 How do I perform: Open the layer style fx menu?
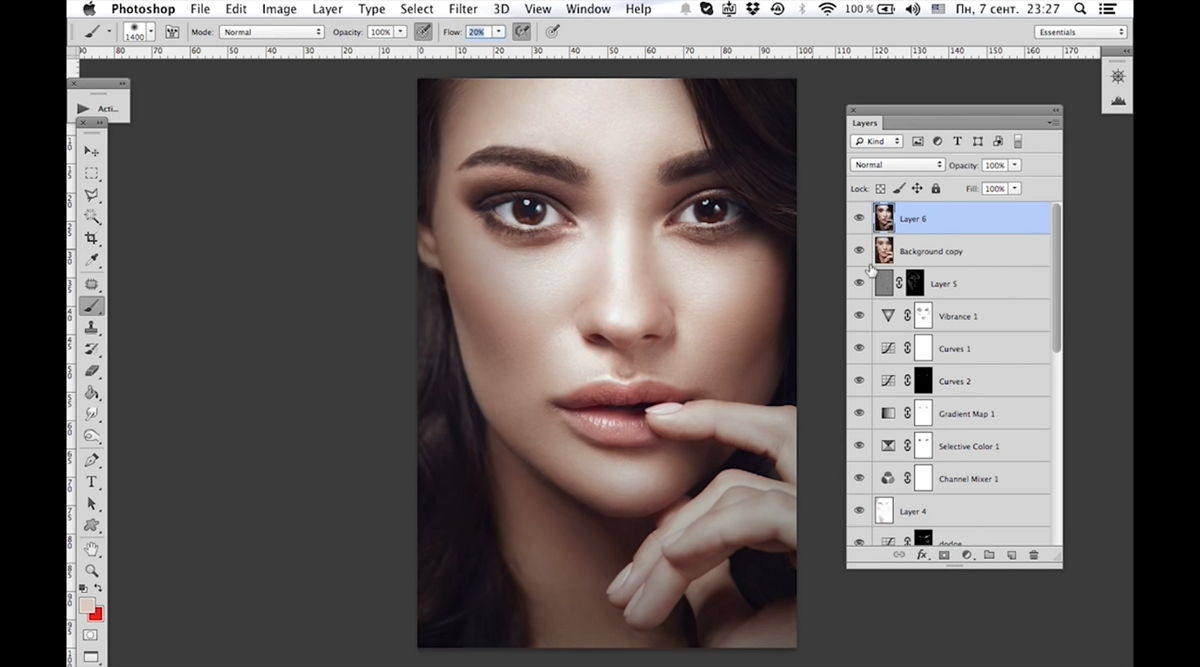point(922,555)
